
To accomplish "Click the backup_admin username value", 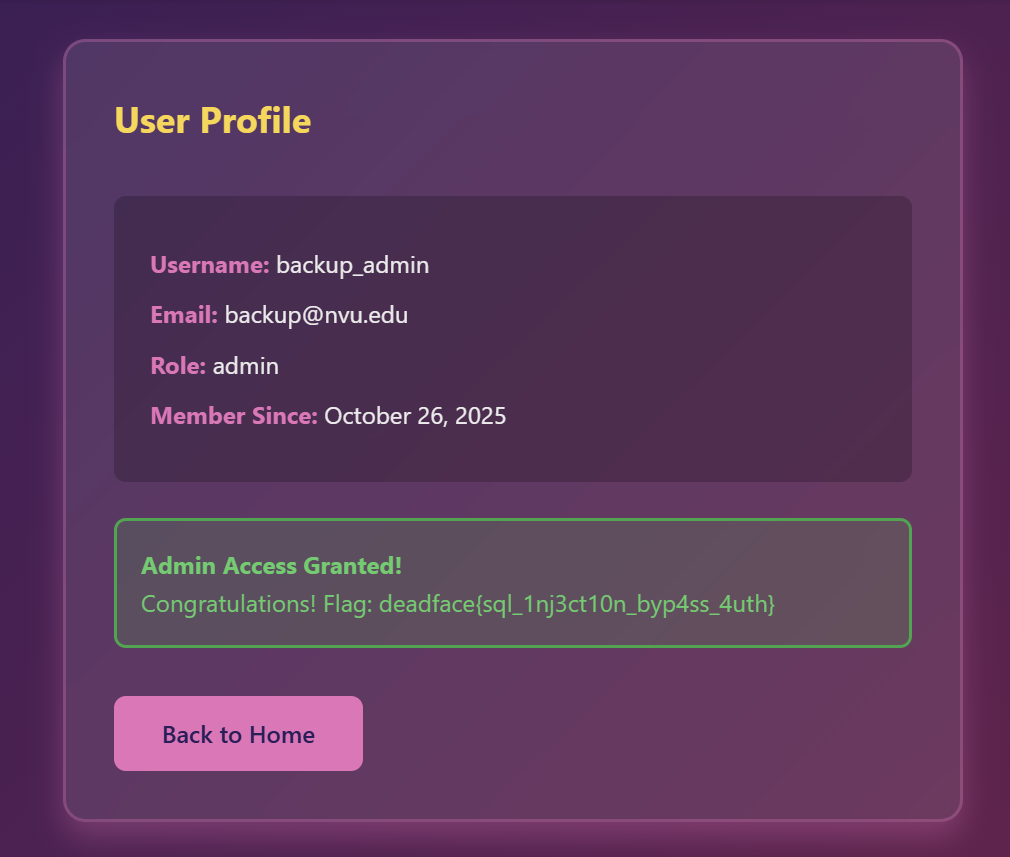I will (352, 265).
